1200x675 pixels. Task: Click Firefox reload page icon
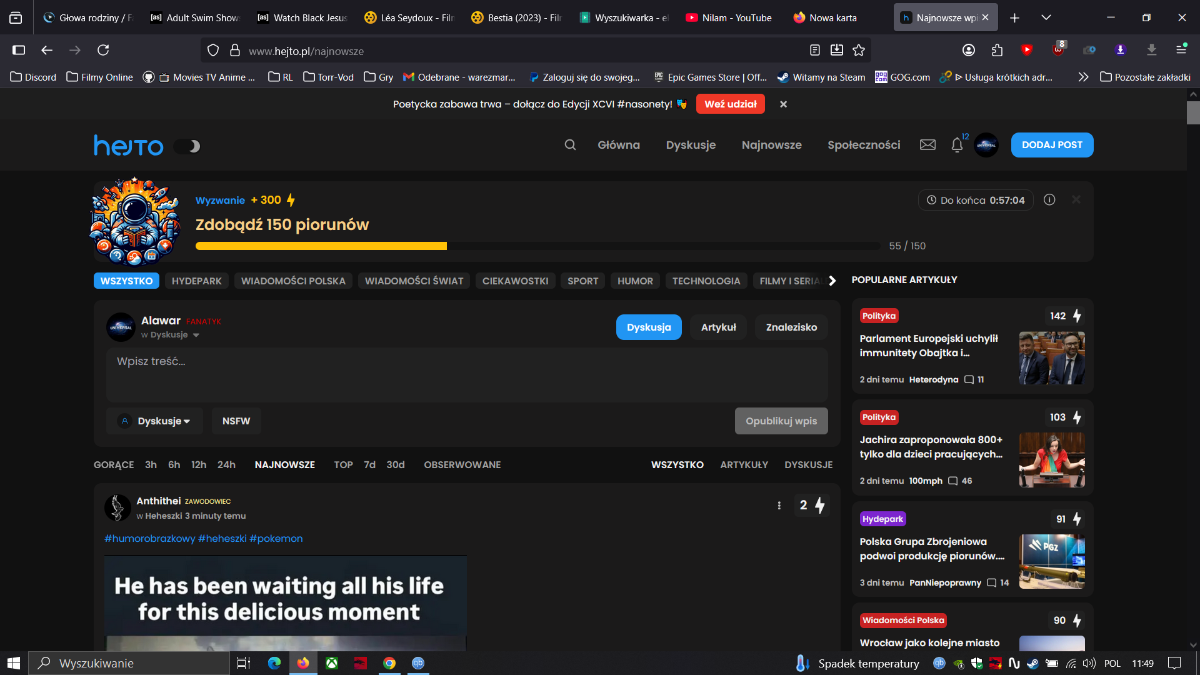click(103, 50)
